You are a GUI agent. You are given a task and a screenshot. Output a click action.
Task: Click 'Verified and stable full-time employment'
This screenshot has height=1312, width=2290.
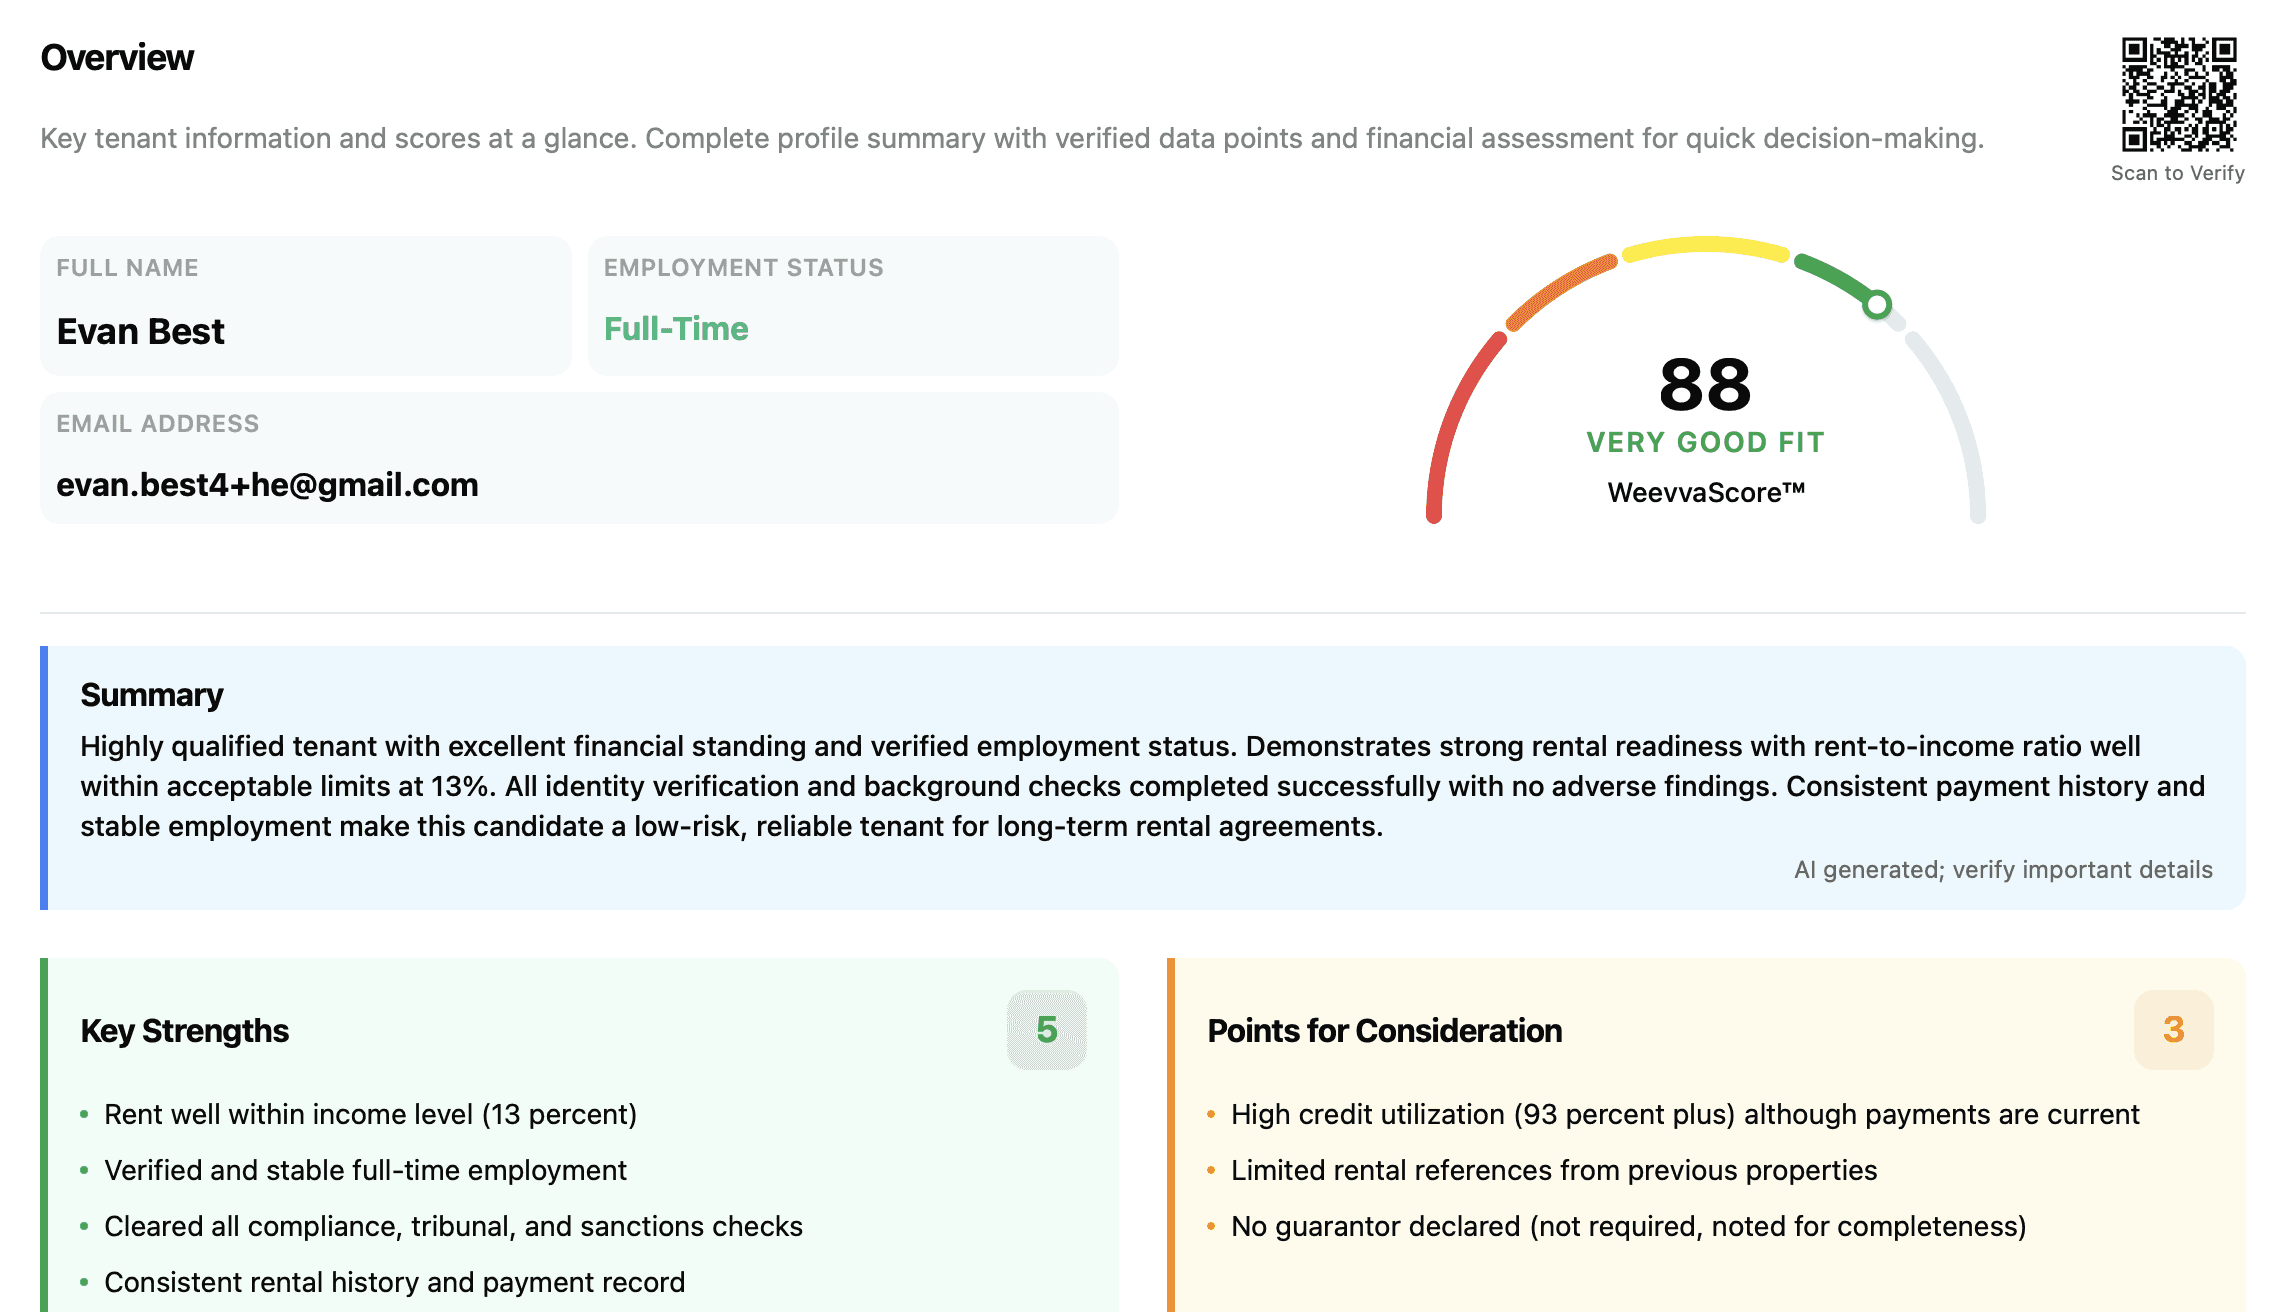(x=366, y=1171)
